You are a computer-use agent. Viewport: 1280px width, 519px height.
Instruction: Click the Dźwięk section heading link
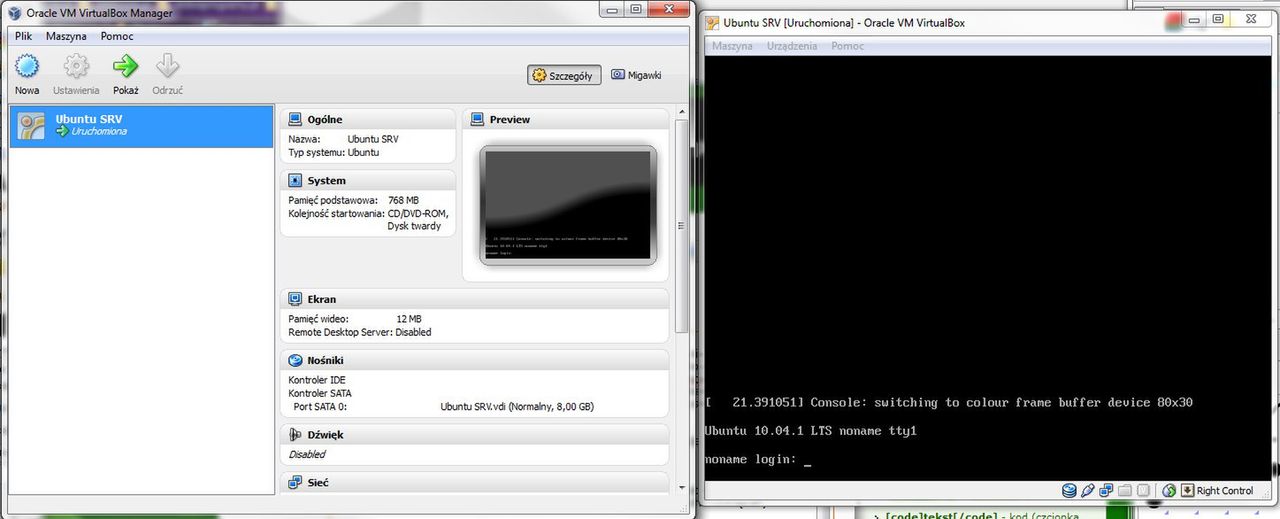(326, 435)
